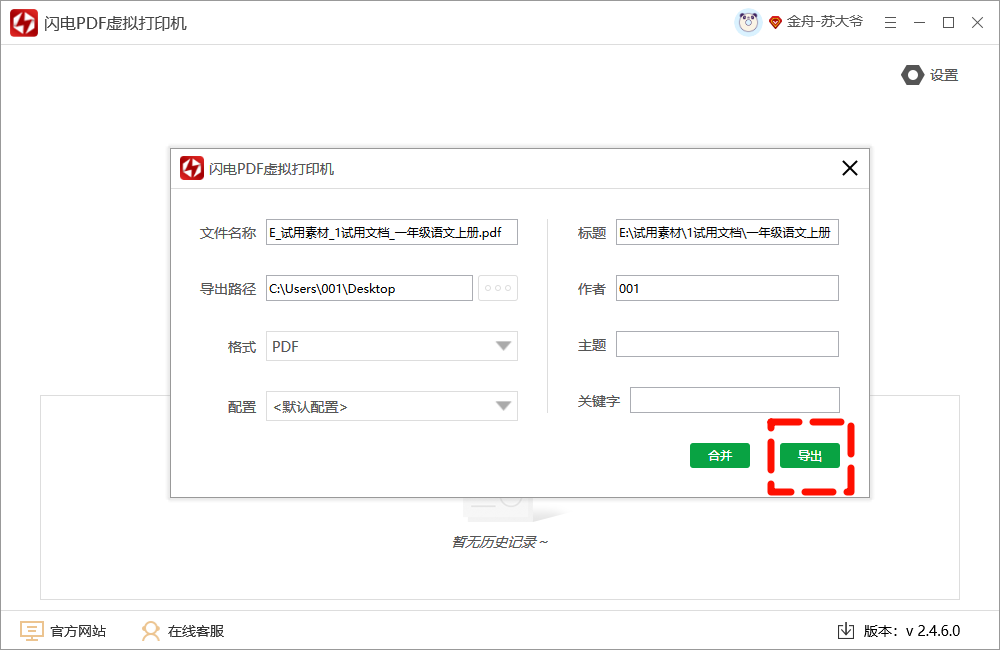Edit the 作者 author field showing 001
The height and width of the screenshot is (650, 1000).
(x=727, y=288)
